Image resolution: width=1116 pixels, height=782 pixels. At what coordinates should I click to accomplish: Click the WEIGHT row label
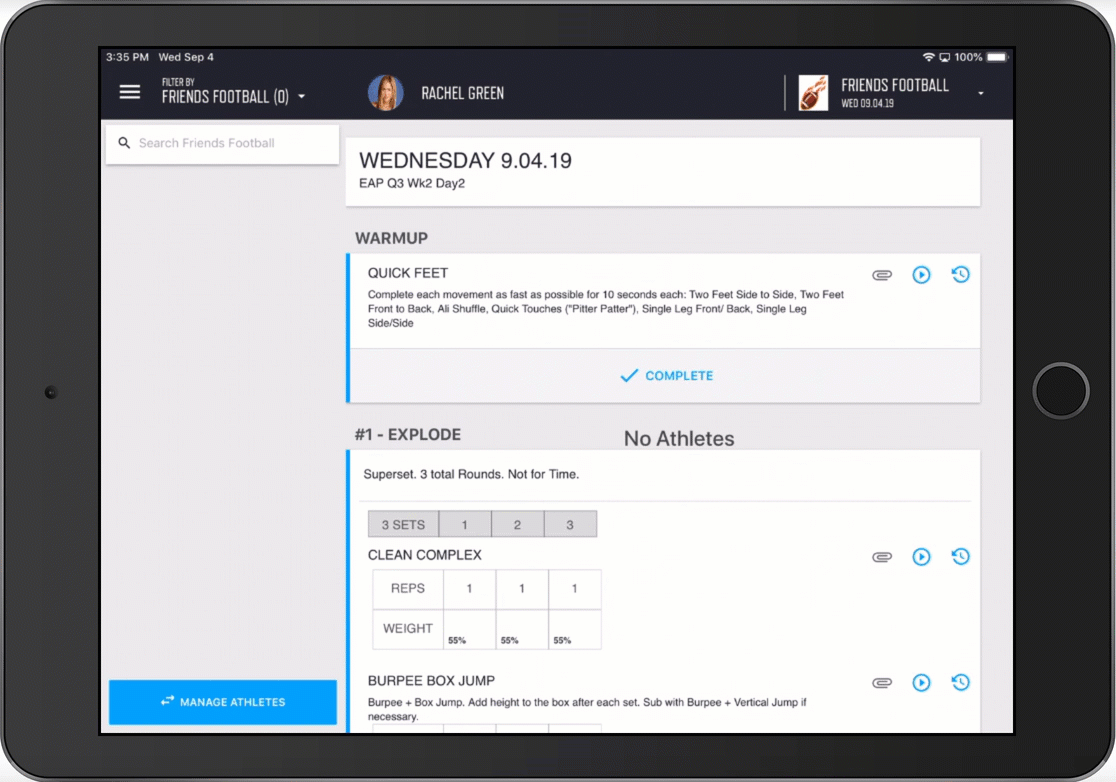(x=407, y=629)
